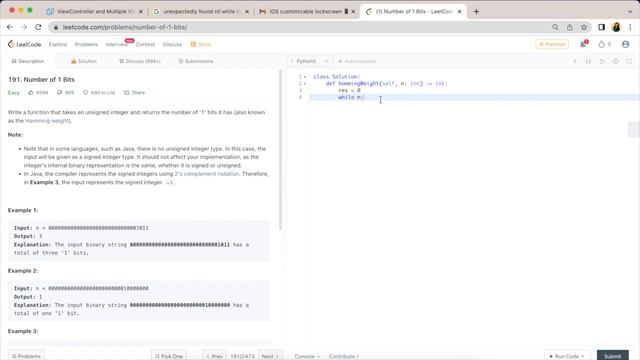Go back to the previous page in Chrome
This screenshot has width=640, height=360.
[10, 27]
